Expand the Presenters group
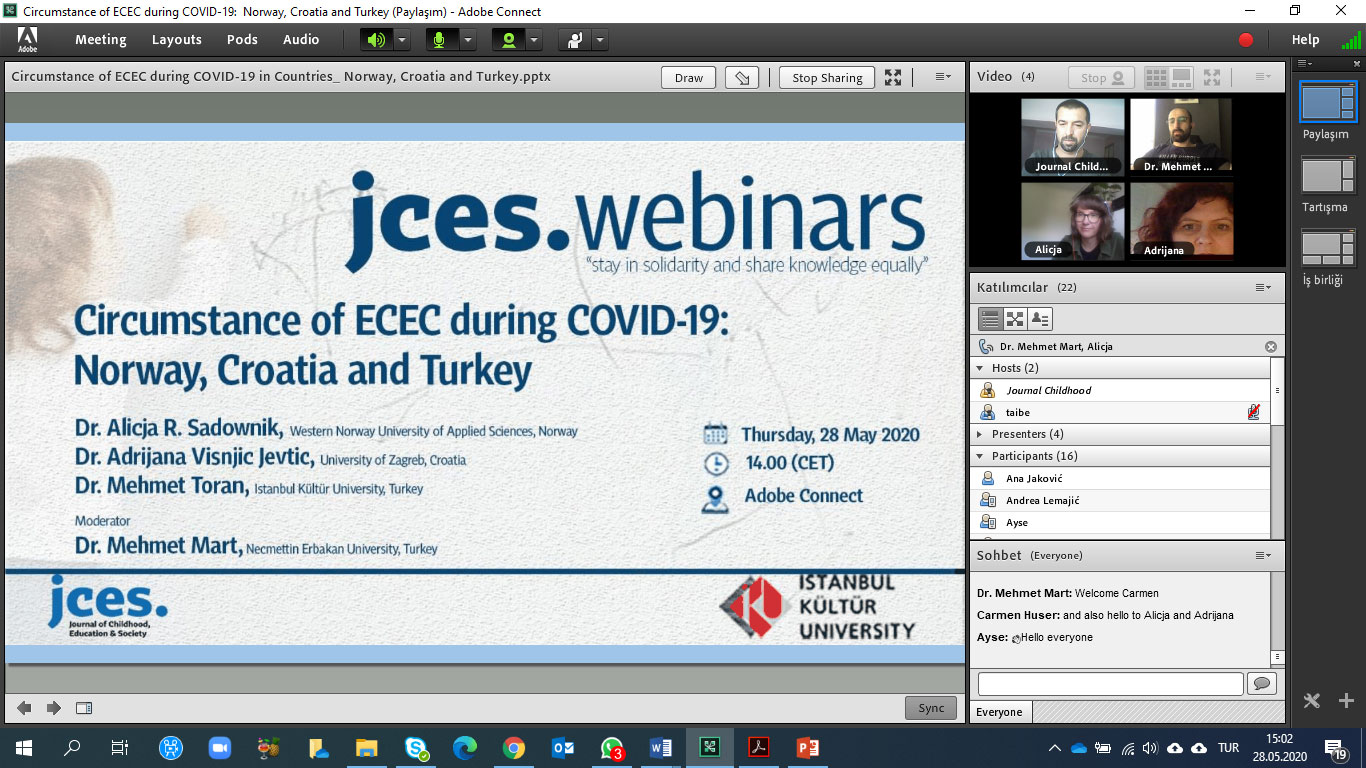 click(980, 434)
